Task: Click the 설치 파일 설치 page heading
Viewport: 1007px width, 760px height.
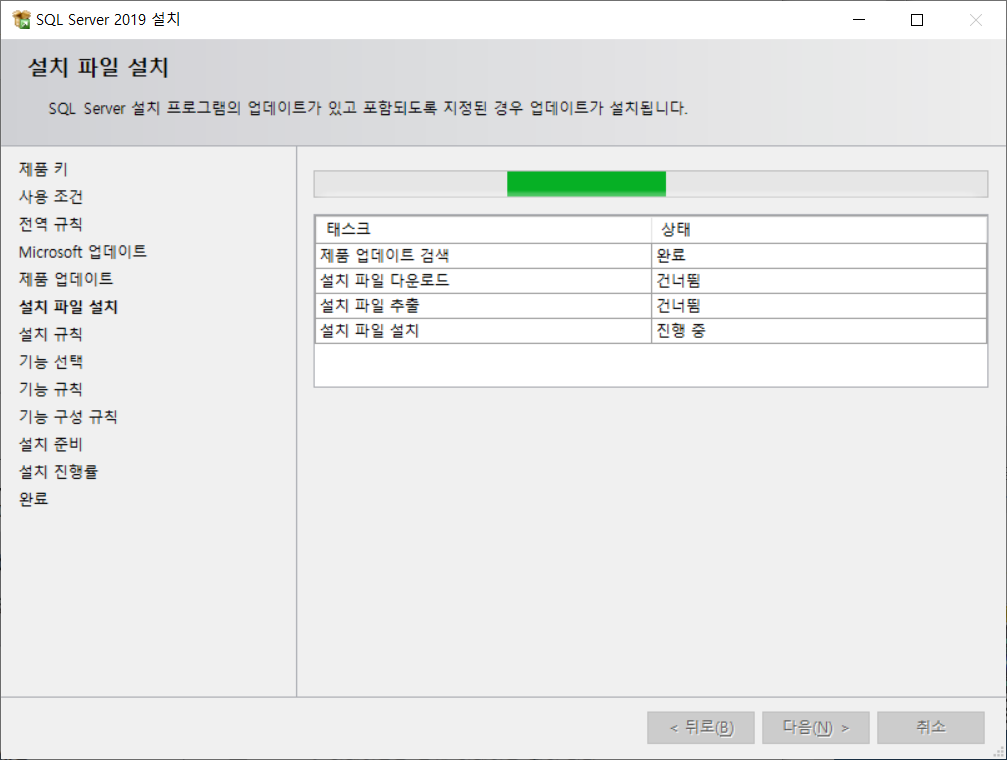Action: click(x=98, y=67)
